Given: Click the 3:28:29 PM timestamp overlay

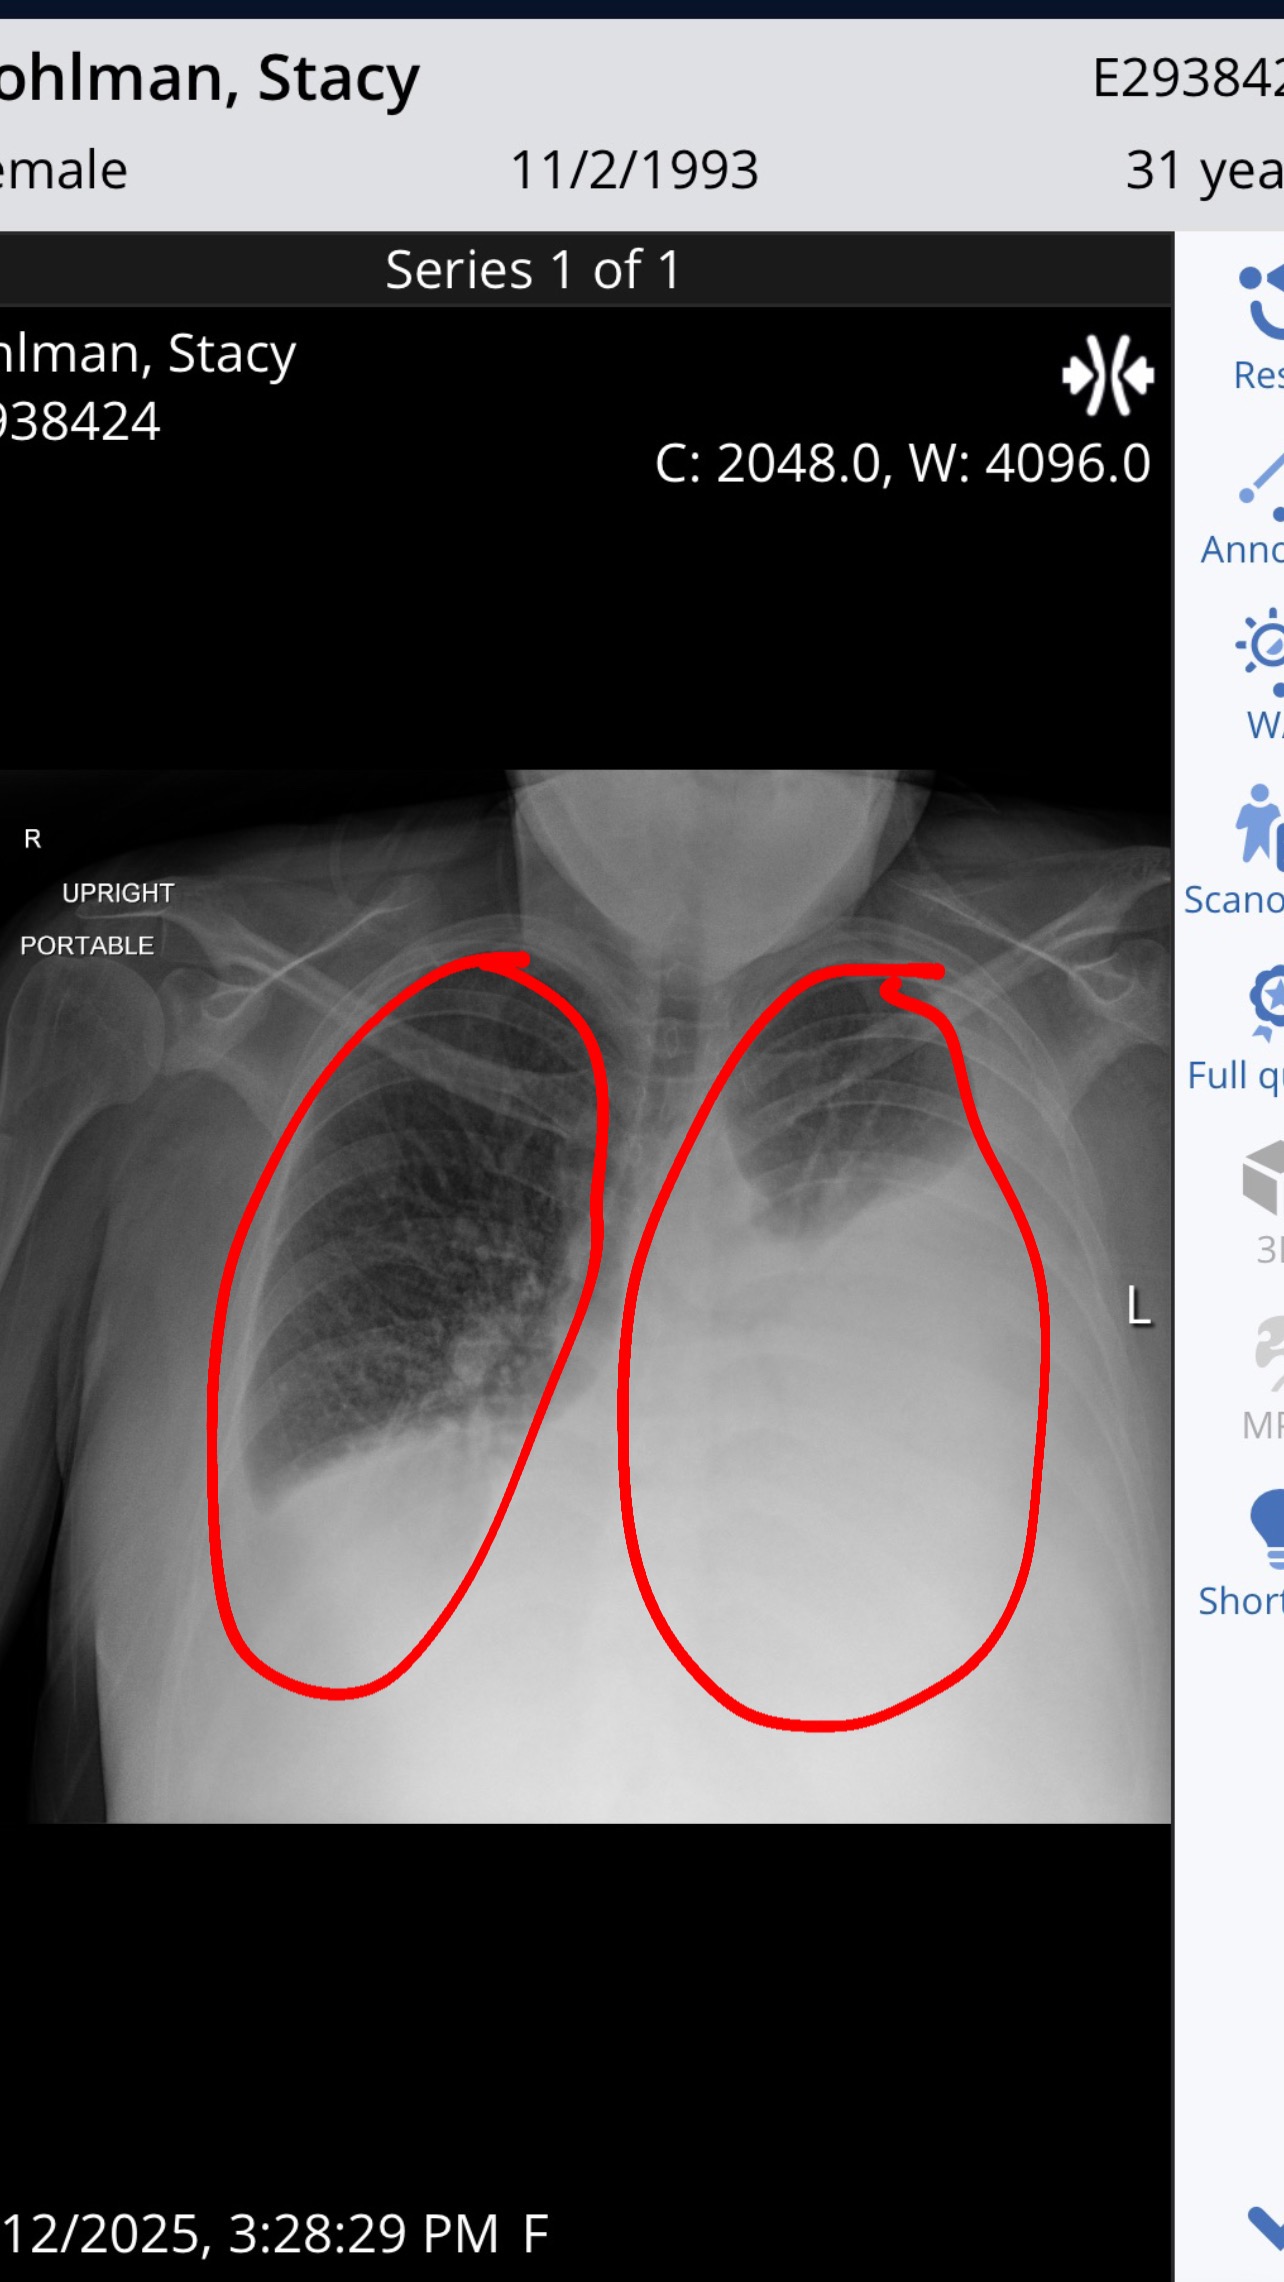Looking at the screenshot, I should (363, 2234).
